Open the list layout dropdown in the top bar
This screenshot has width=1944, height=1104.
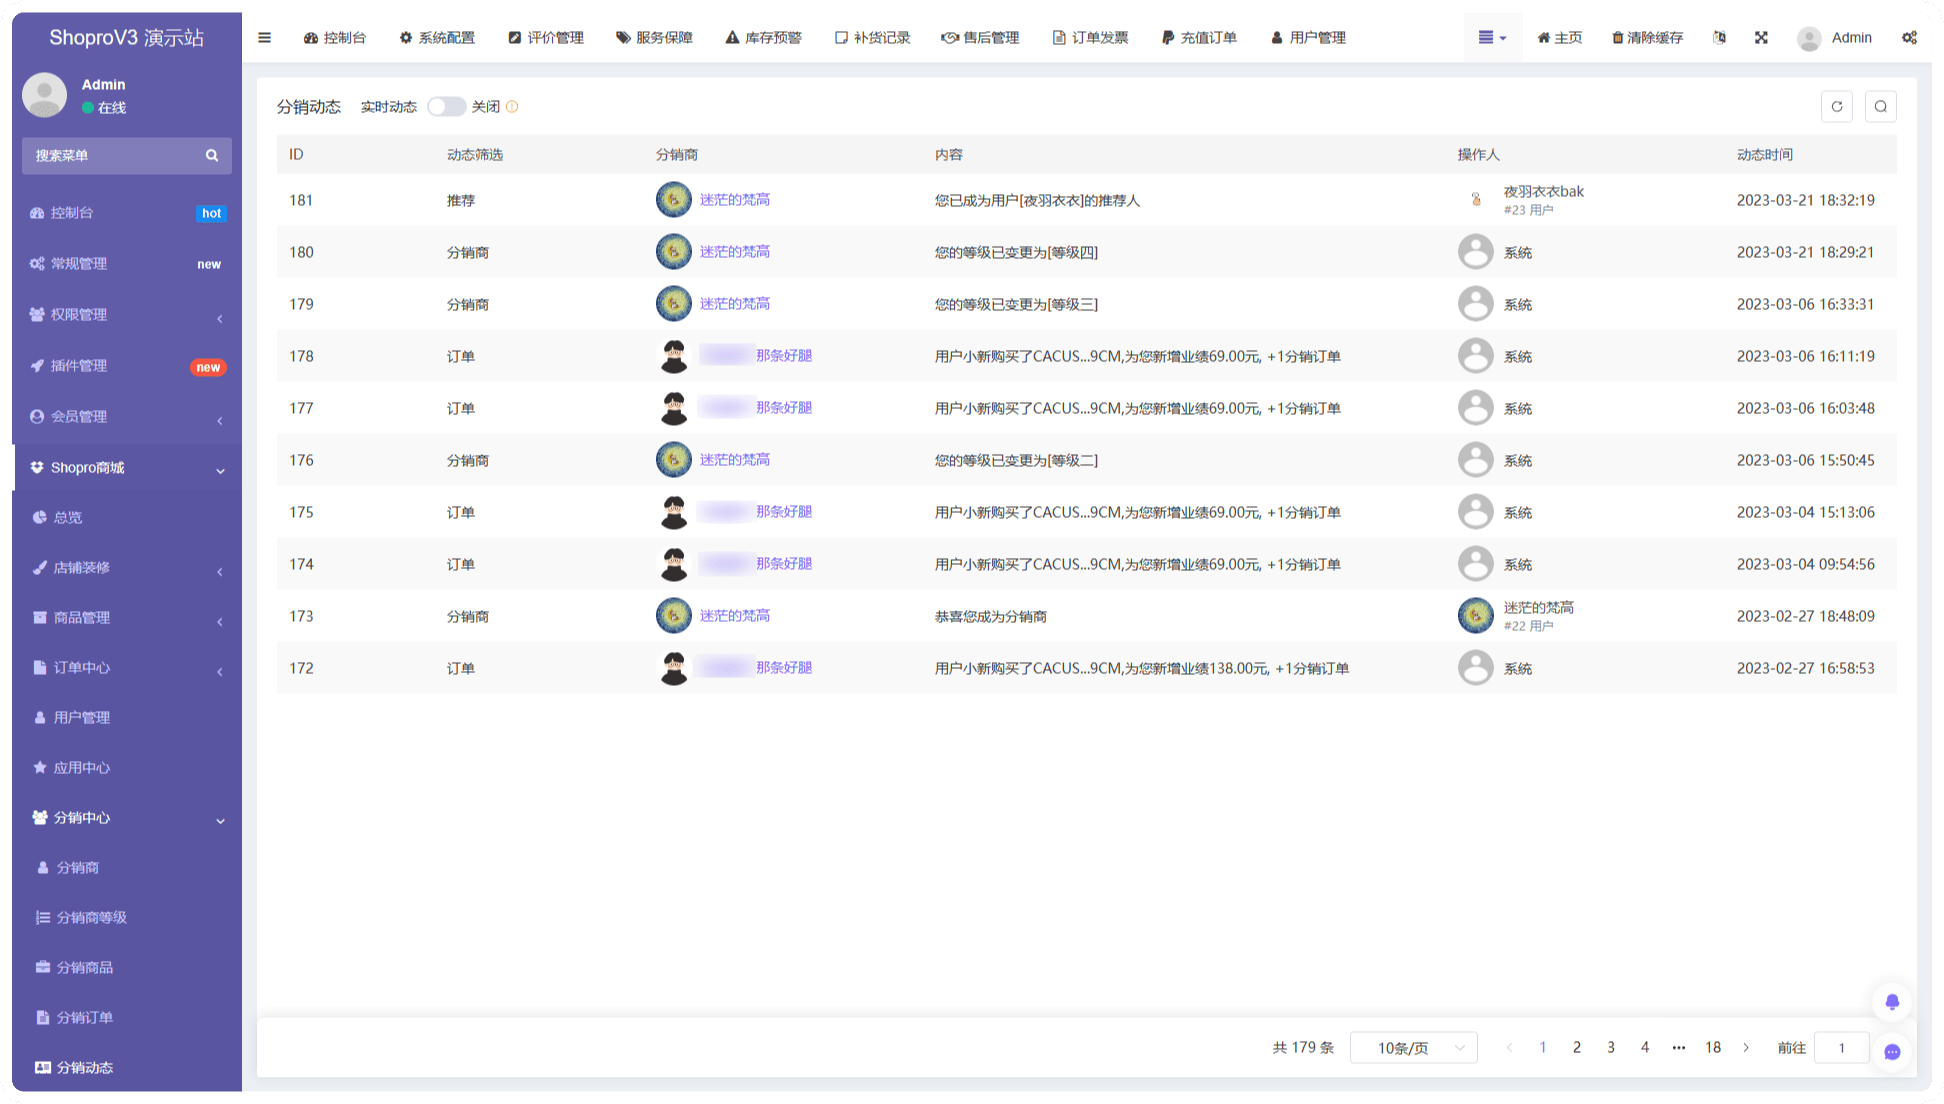coord(1491,38)
